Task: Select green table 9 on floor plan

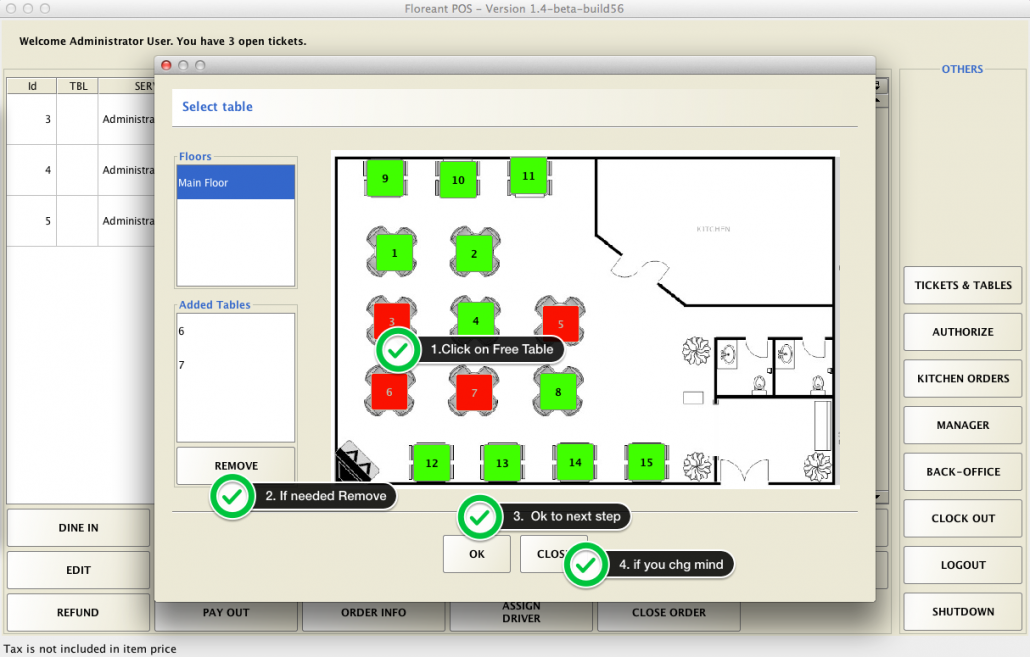Action: coord(385,178)
